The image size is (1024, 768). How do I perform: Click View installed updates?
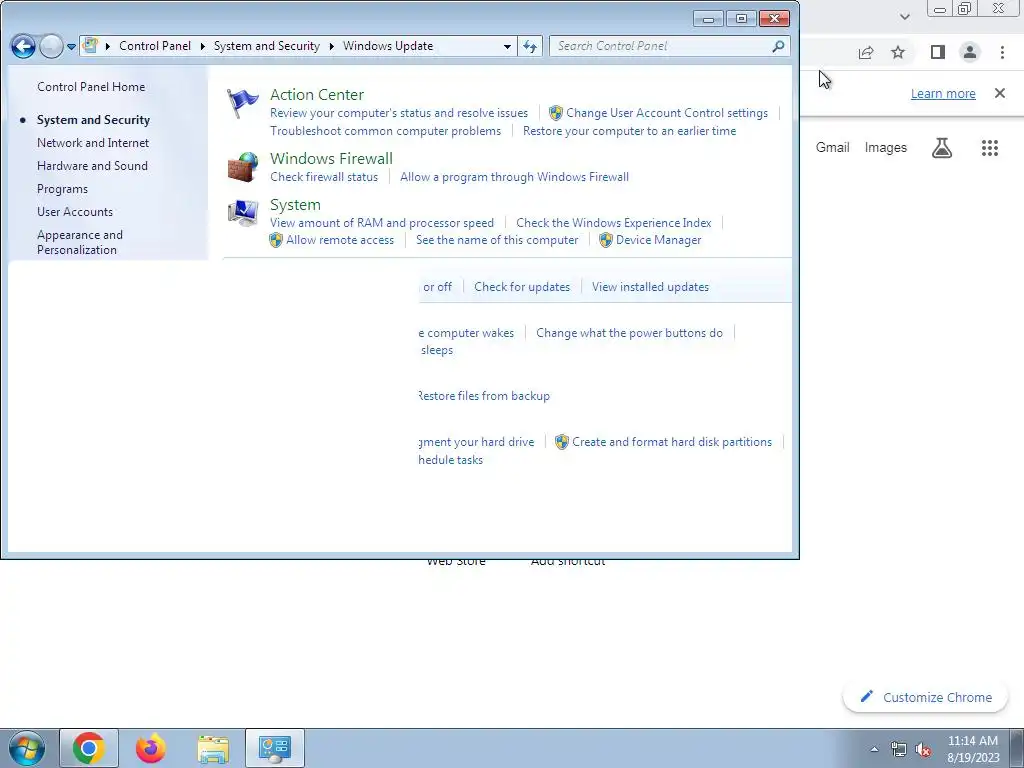pyautogui.click(x=650, y=287)
